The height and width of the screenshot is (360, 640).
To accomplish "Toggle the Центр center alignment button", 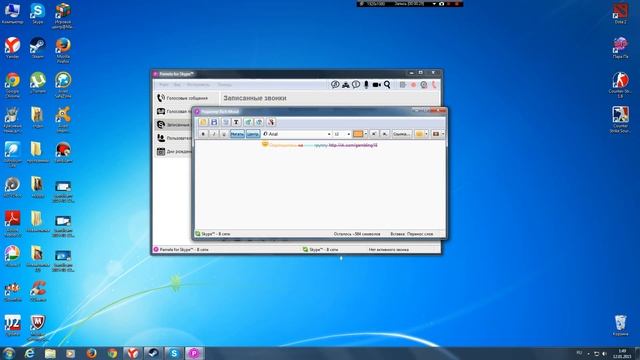I will (253, 134).
